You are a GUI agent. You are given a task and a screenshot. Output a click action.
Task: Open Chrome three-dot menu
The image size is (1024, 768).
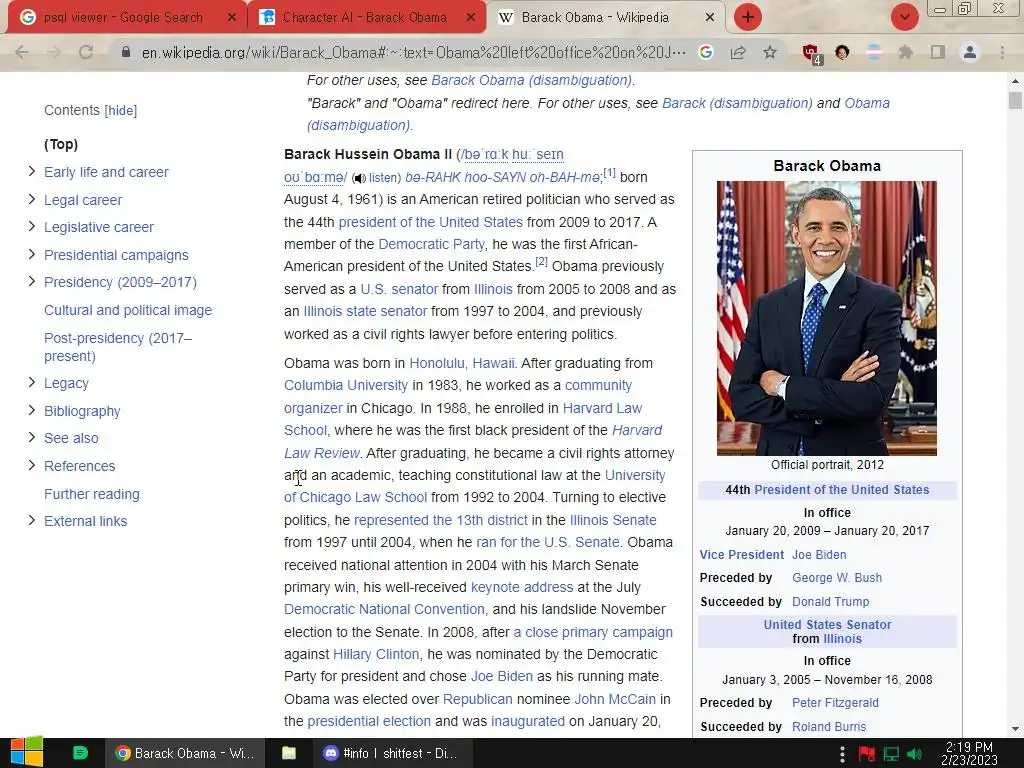click(x=1002, y=52)
